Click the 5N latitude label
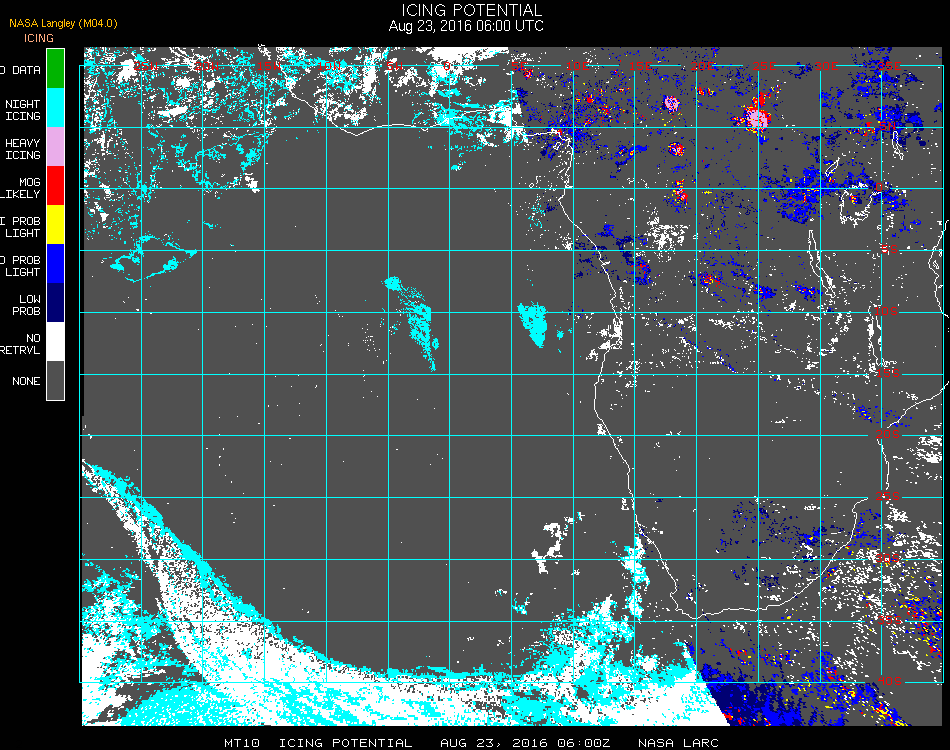Screen dimensions: 950x750 click(886, 126)
